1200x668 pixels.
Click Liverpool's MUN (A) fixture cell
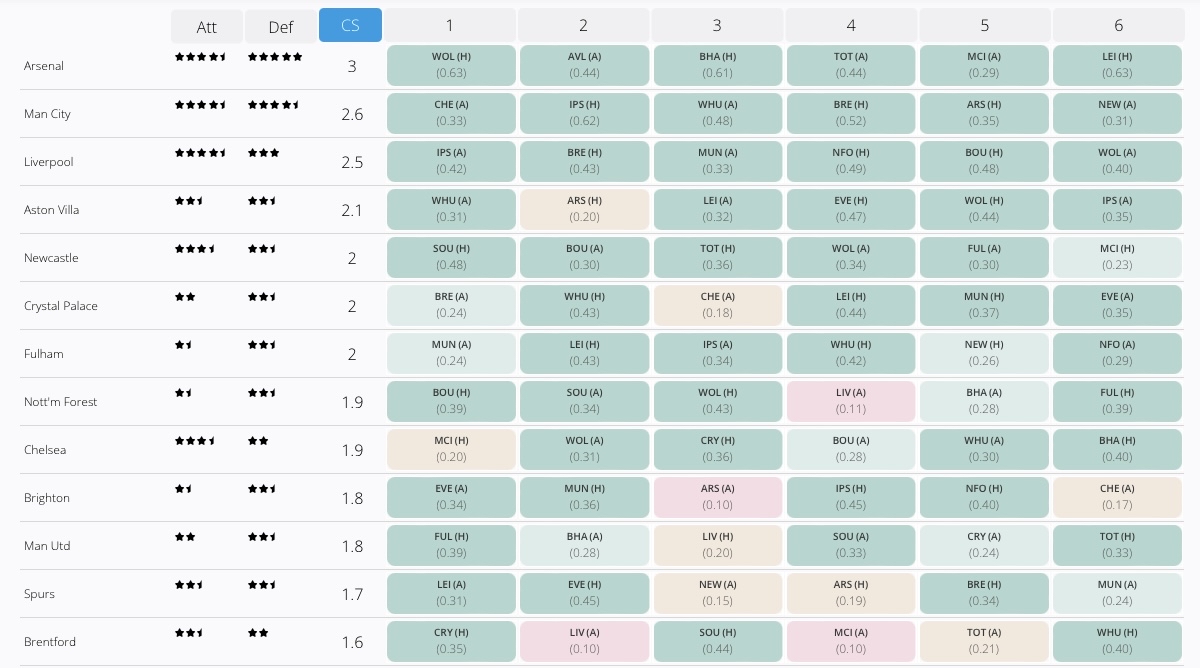[718, 161]
